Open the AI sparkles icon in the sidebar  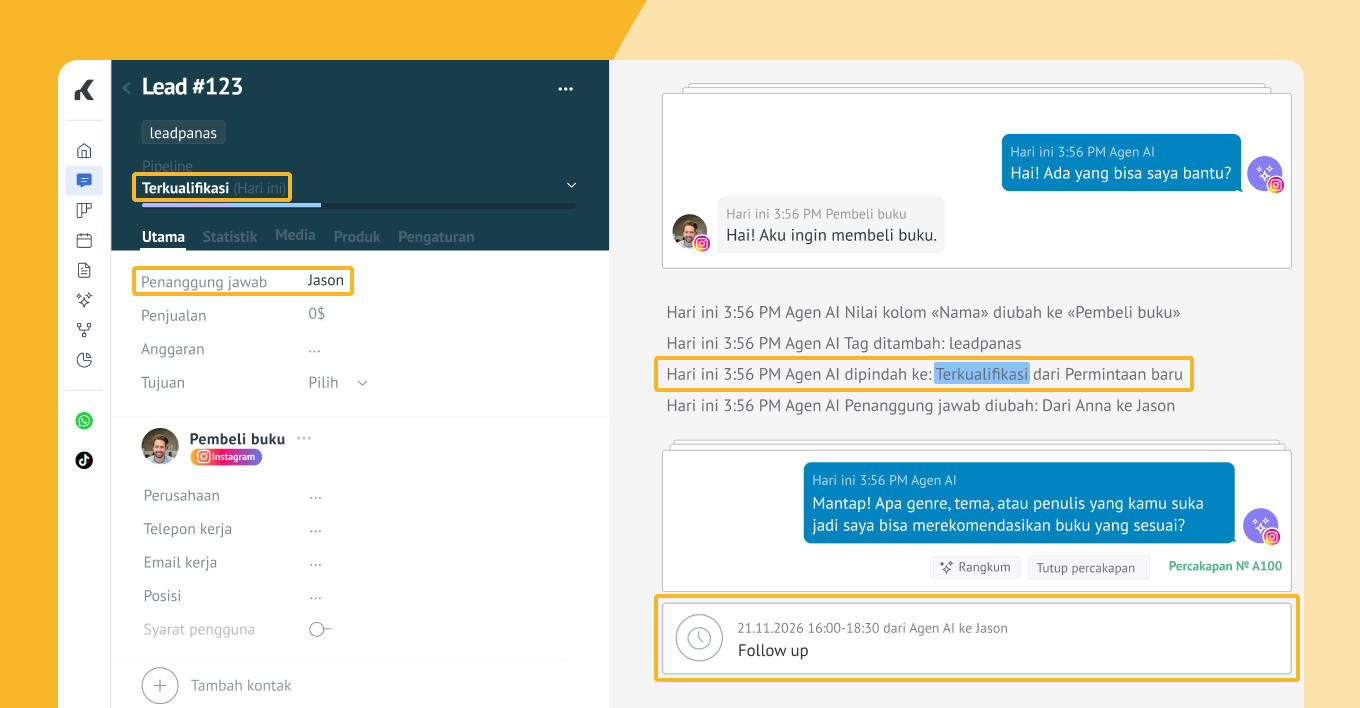84,299
